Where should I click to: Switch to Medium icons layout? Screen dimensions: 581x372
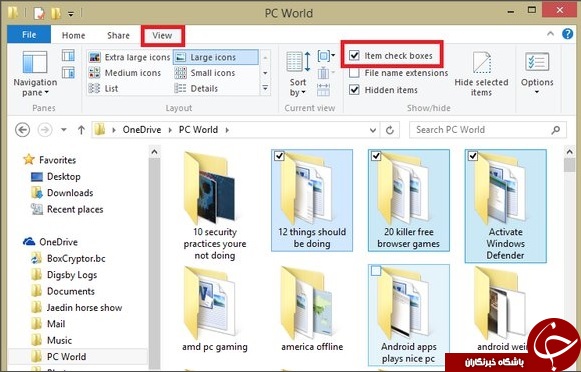[125, 73]
